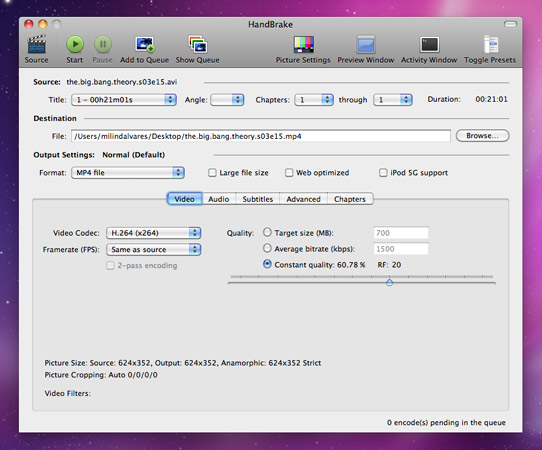
Task: Open the Video Codec dropdown H.264 (x264)
Action: [x=153, y=233]
